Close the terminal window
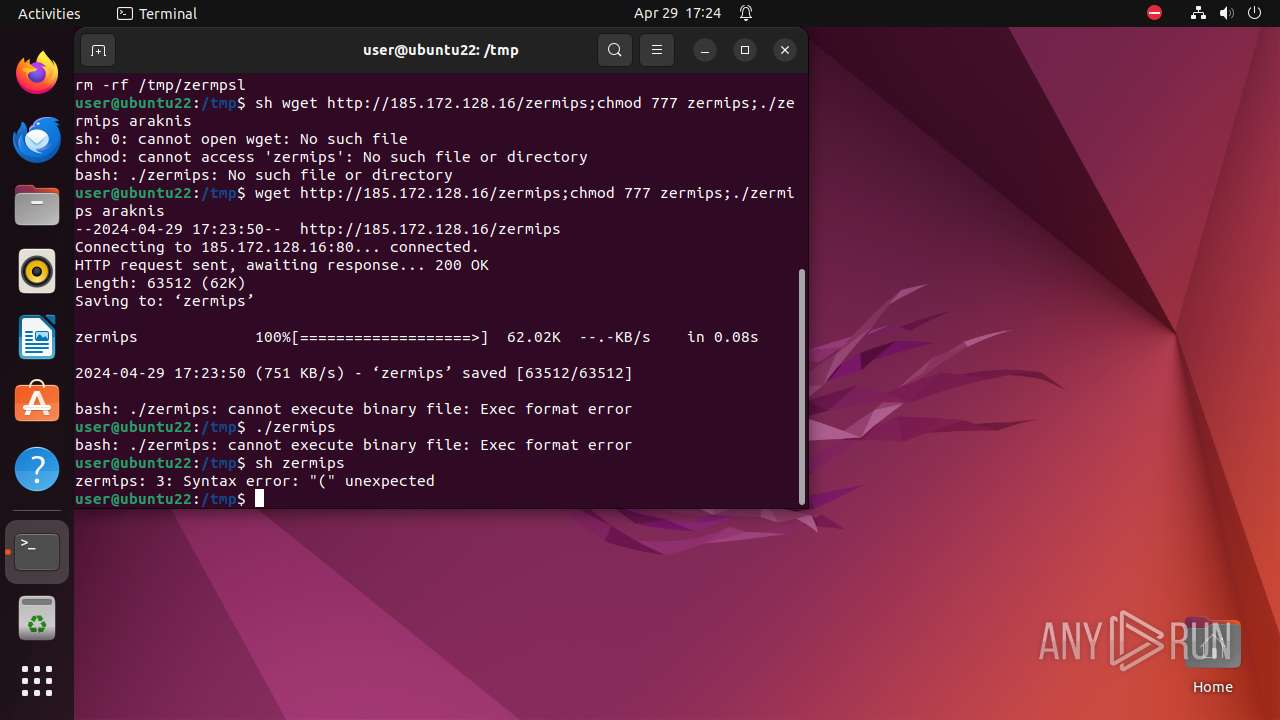Screen dimensions: 1280x720 click(x=785, y=50)
